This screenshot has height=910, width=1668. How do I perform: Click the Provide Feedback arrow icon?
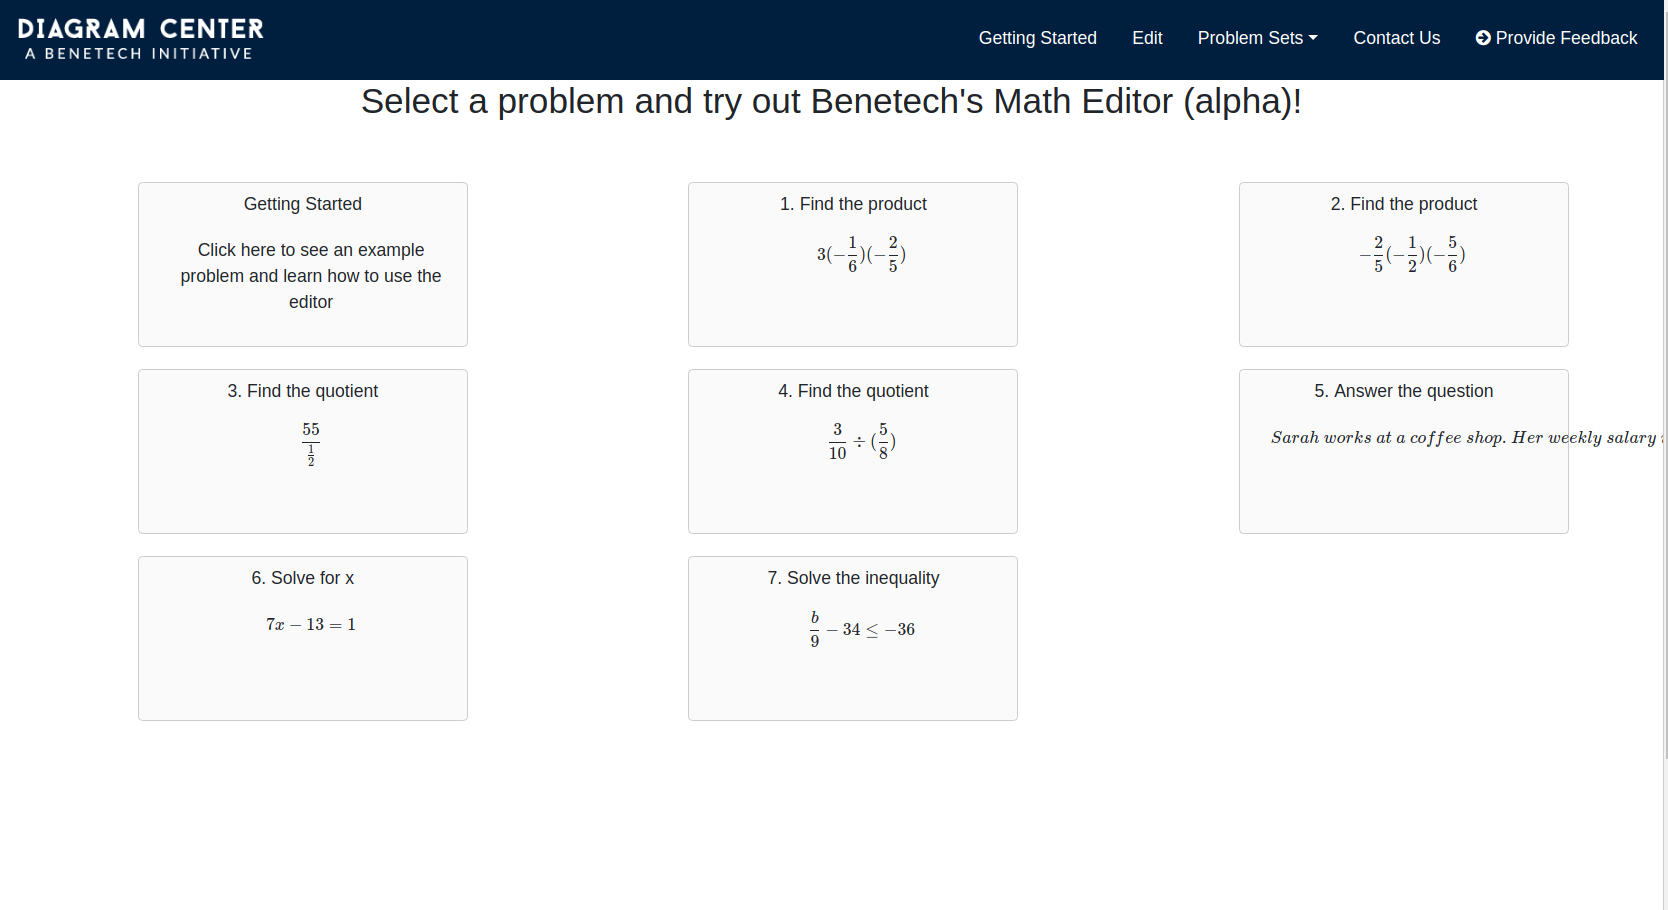tap(1483, 37)
